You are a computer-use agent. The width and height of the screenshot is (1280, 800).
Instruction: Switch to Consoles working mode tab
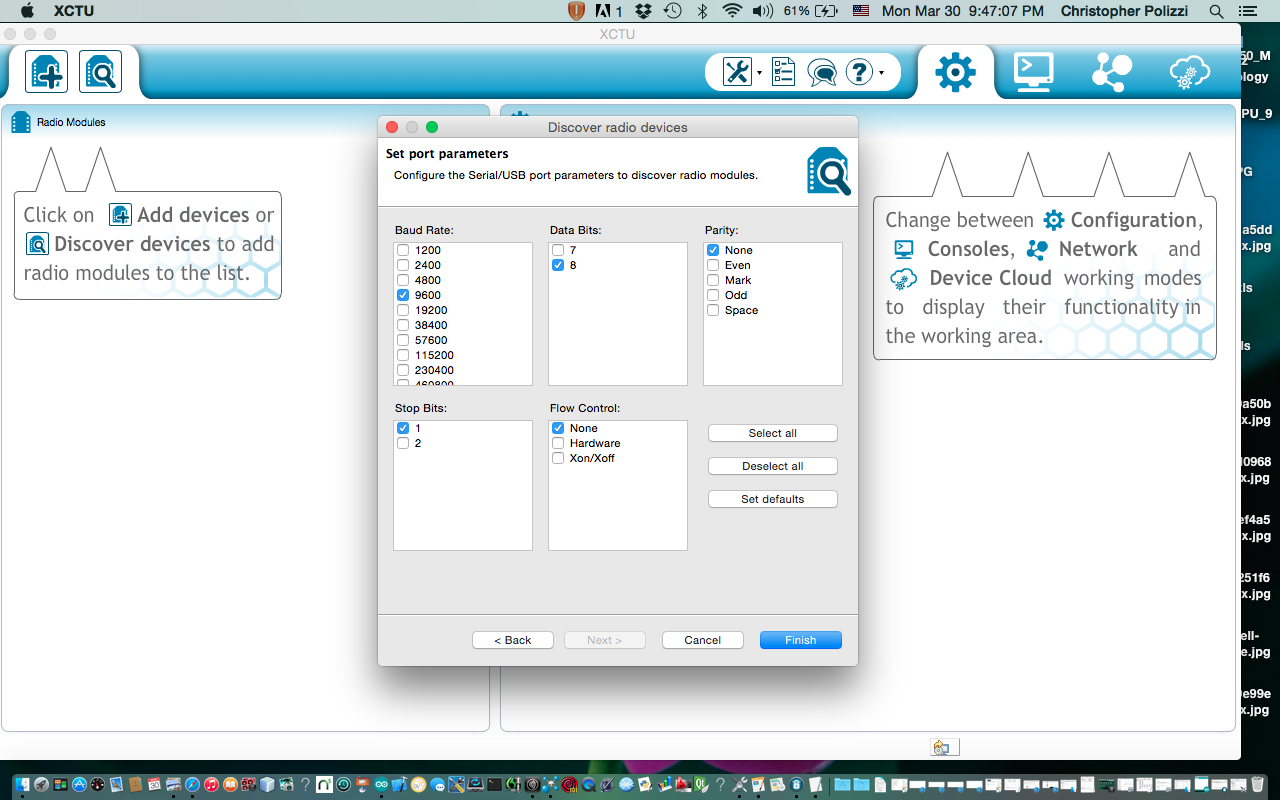1032,72
